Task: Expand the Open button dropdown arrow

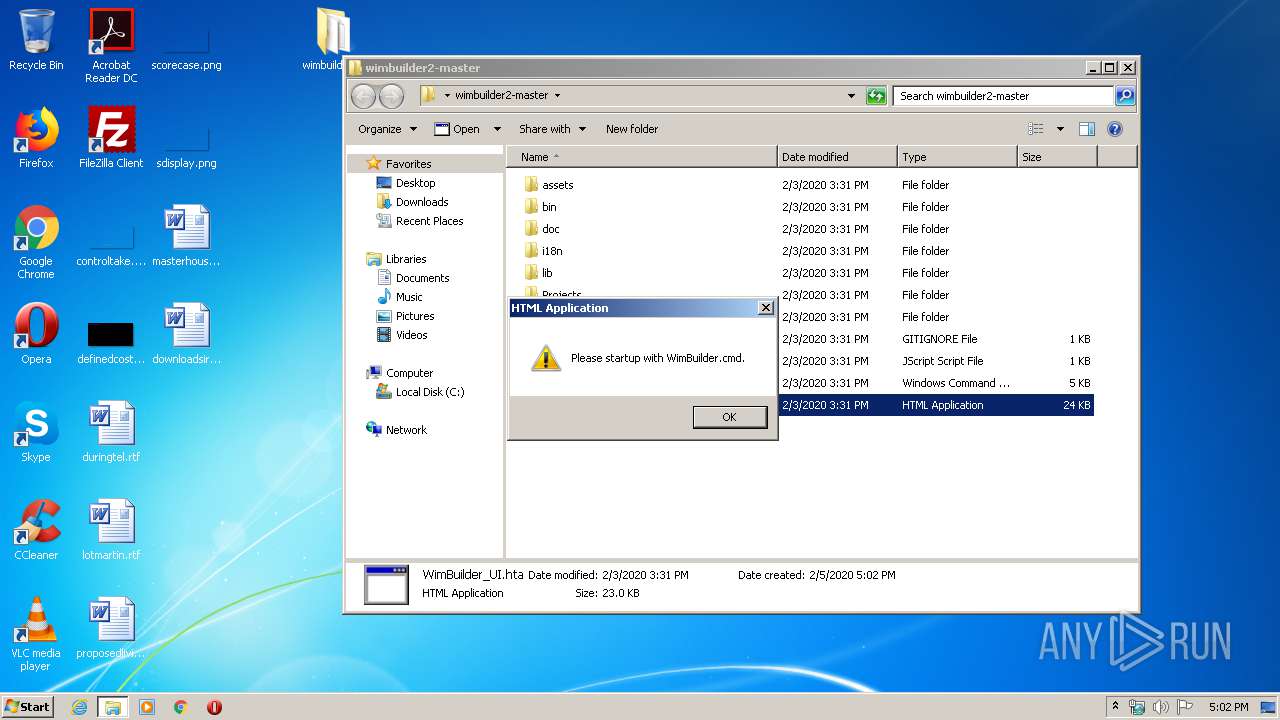Action: [x=496, y=129]
